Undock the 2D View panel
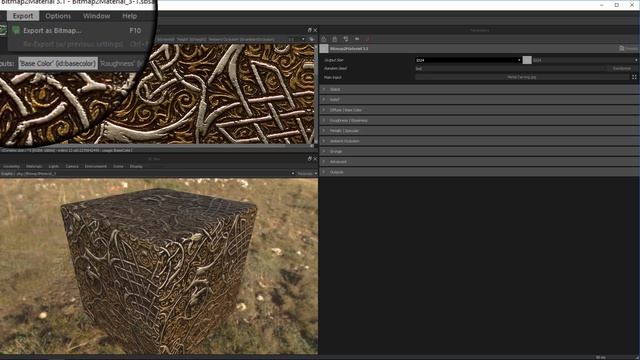This screenshot has height=360, width=640. coord(309,30)
